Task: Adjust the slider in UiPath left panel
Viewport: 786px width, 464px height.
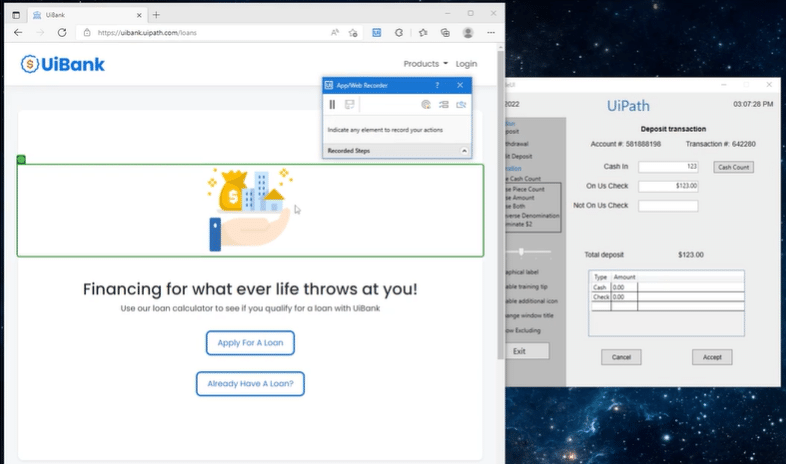Action: pos(521,252)
